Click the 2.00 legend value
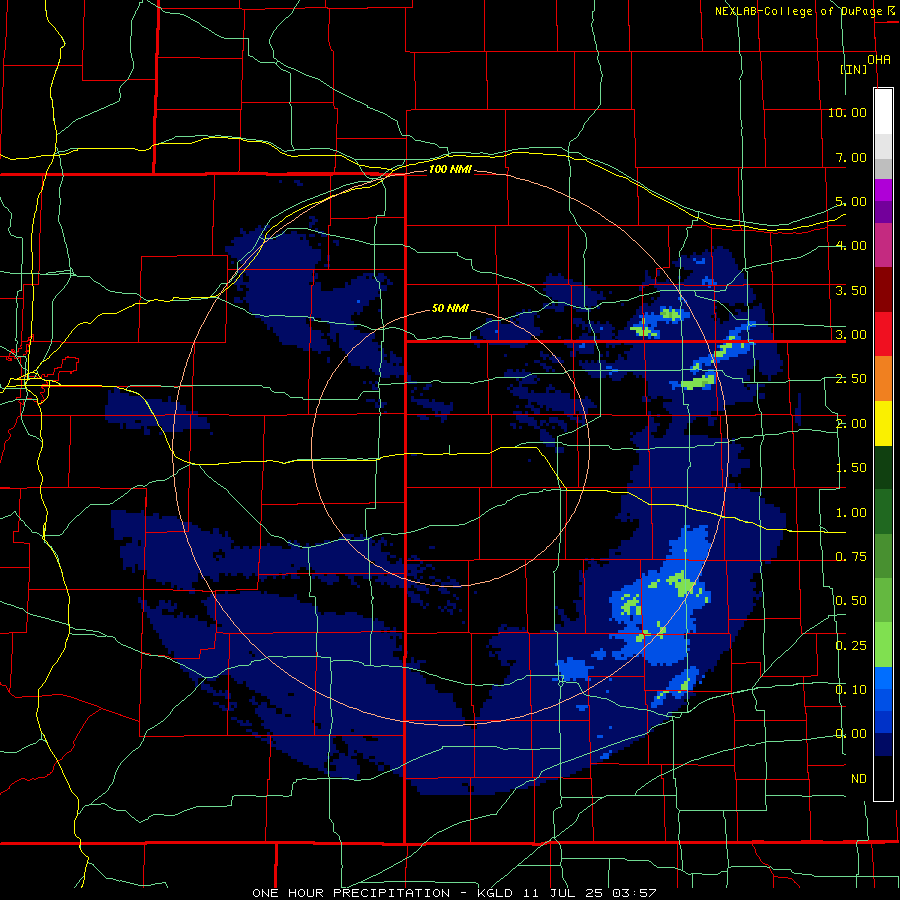 851,424
